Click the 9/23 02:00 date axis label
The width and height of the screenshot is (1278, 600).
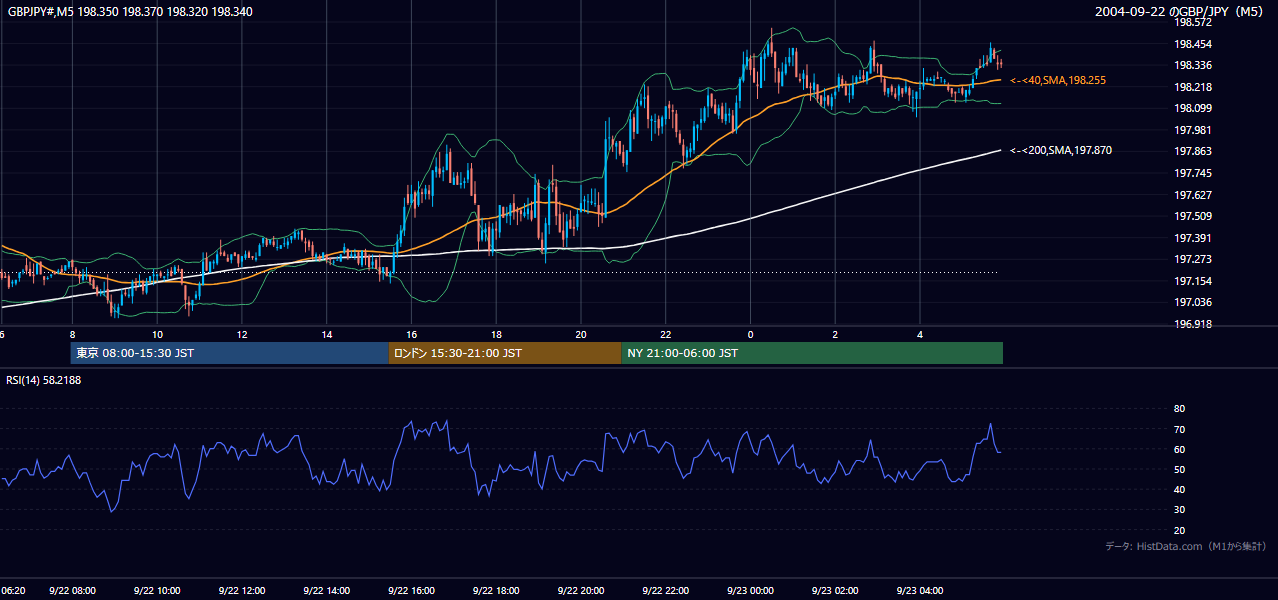pos(835,591)
